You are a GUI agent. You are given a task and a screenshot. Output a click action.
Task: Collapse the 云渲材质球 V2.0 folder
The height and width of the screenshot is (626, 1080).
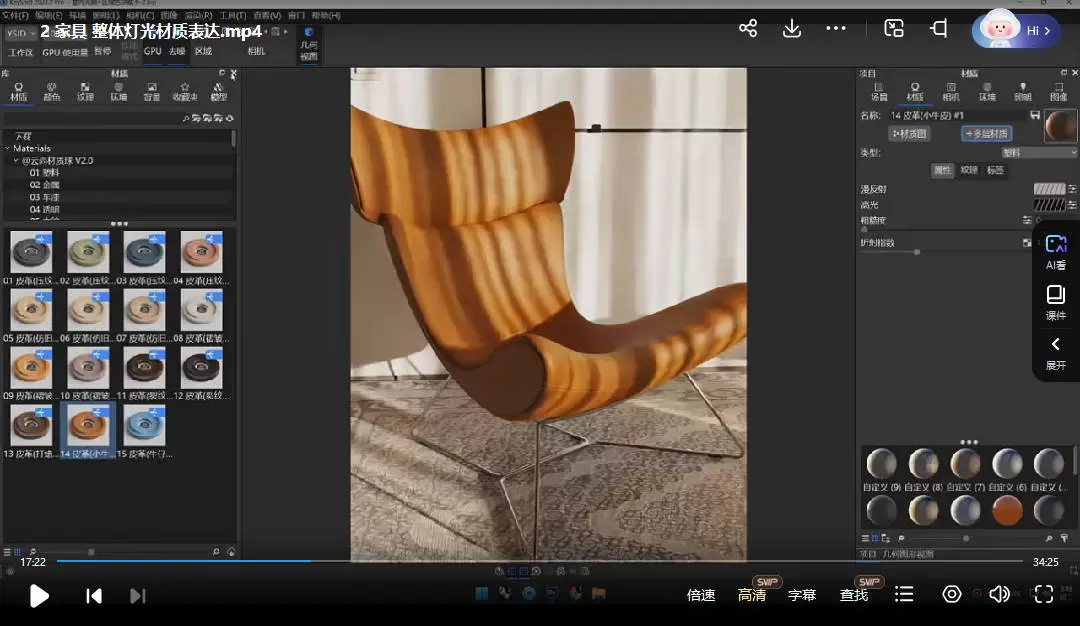tap(17, 160)
